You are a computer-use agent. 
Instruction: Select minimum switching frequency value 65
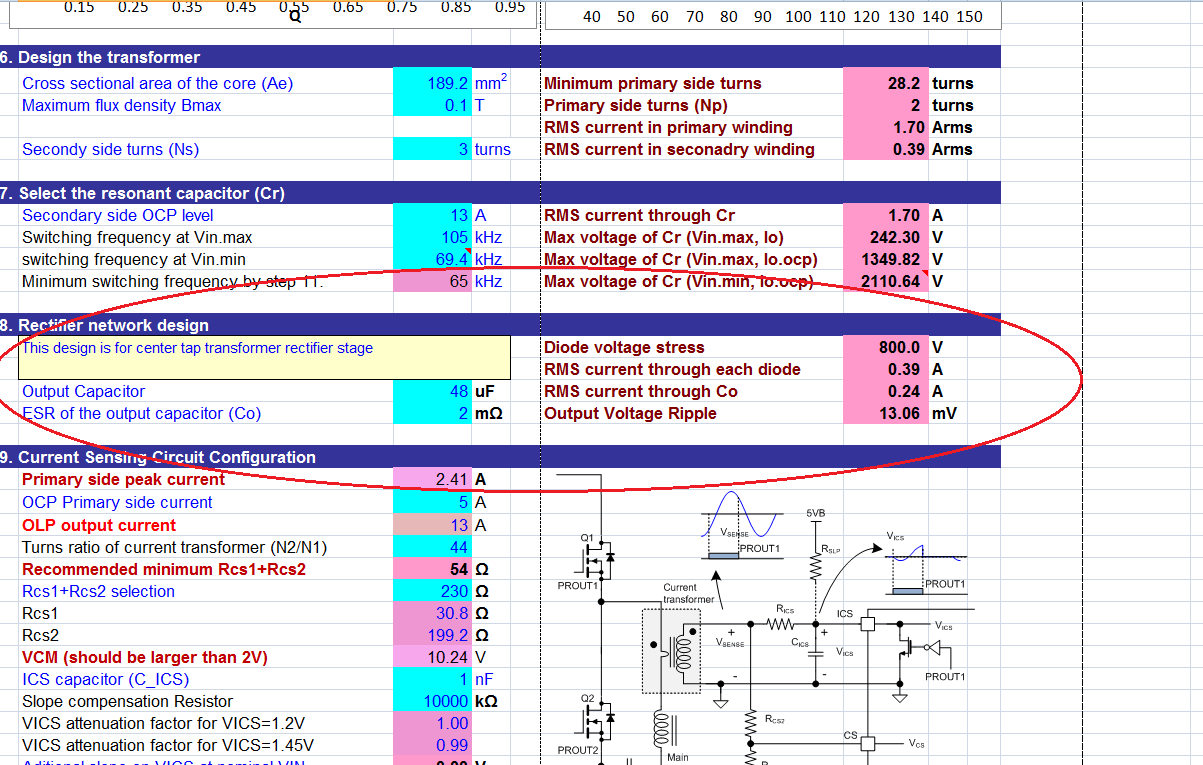[x=433, y=282]
